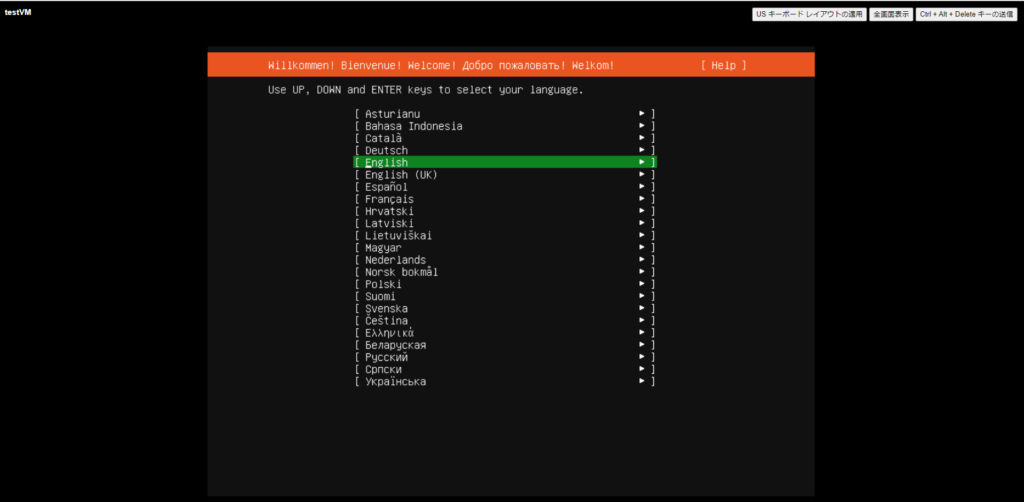Select Suomi language

[x=505, y=296]
